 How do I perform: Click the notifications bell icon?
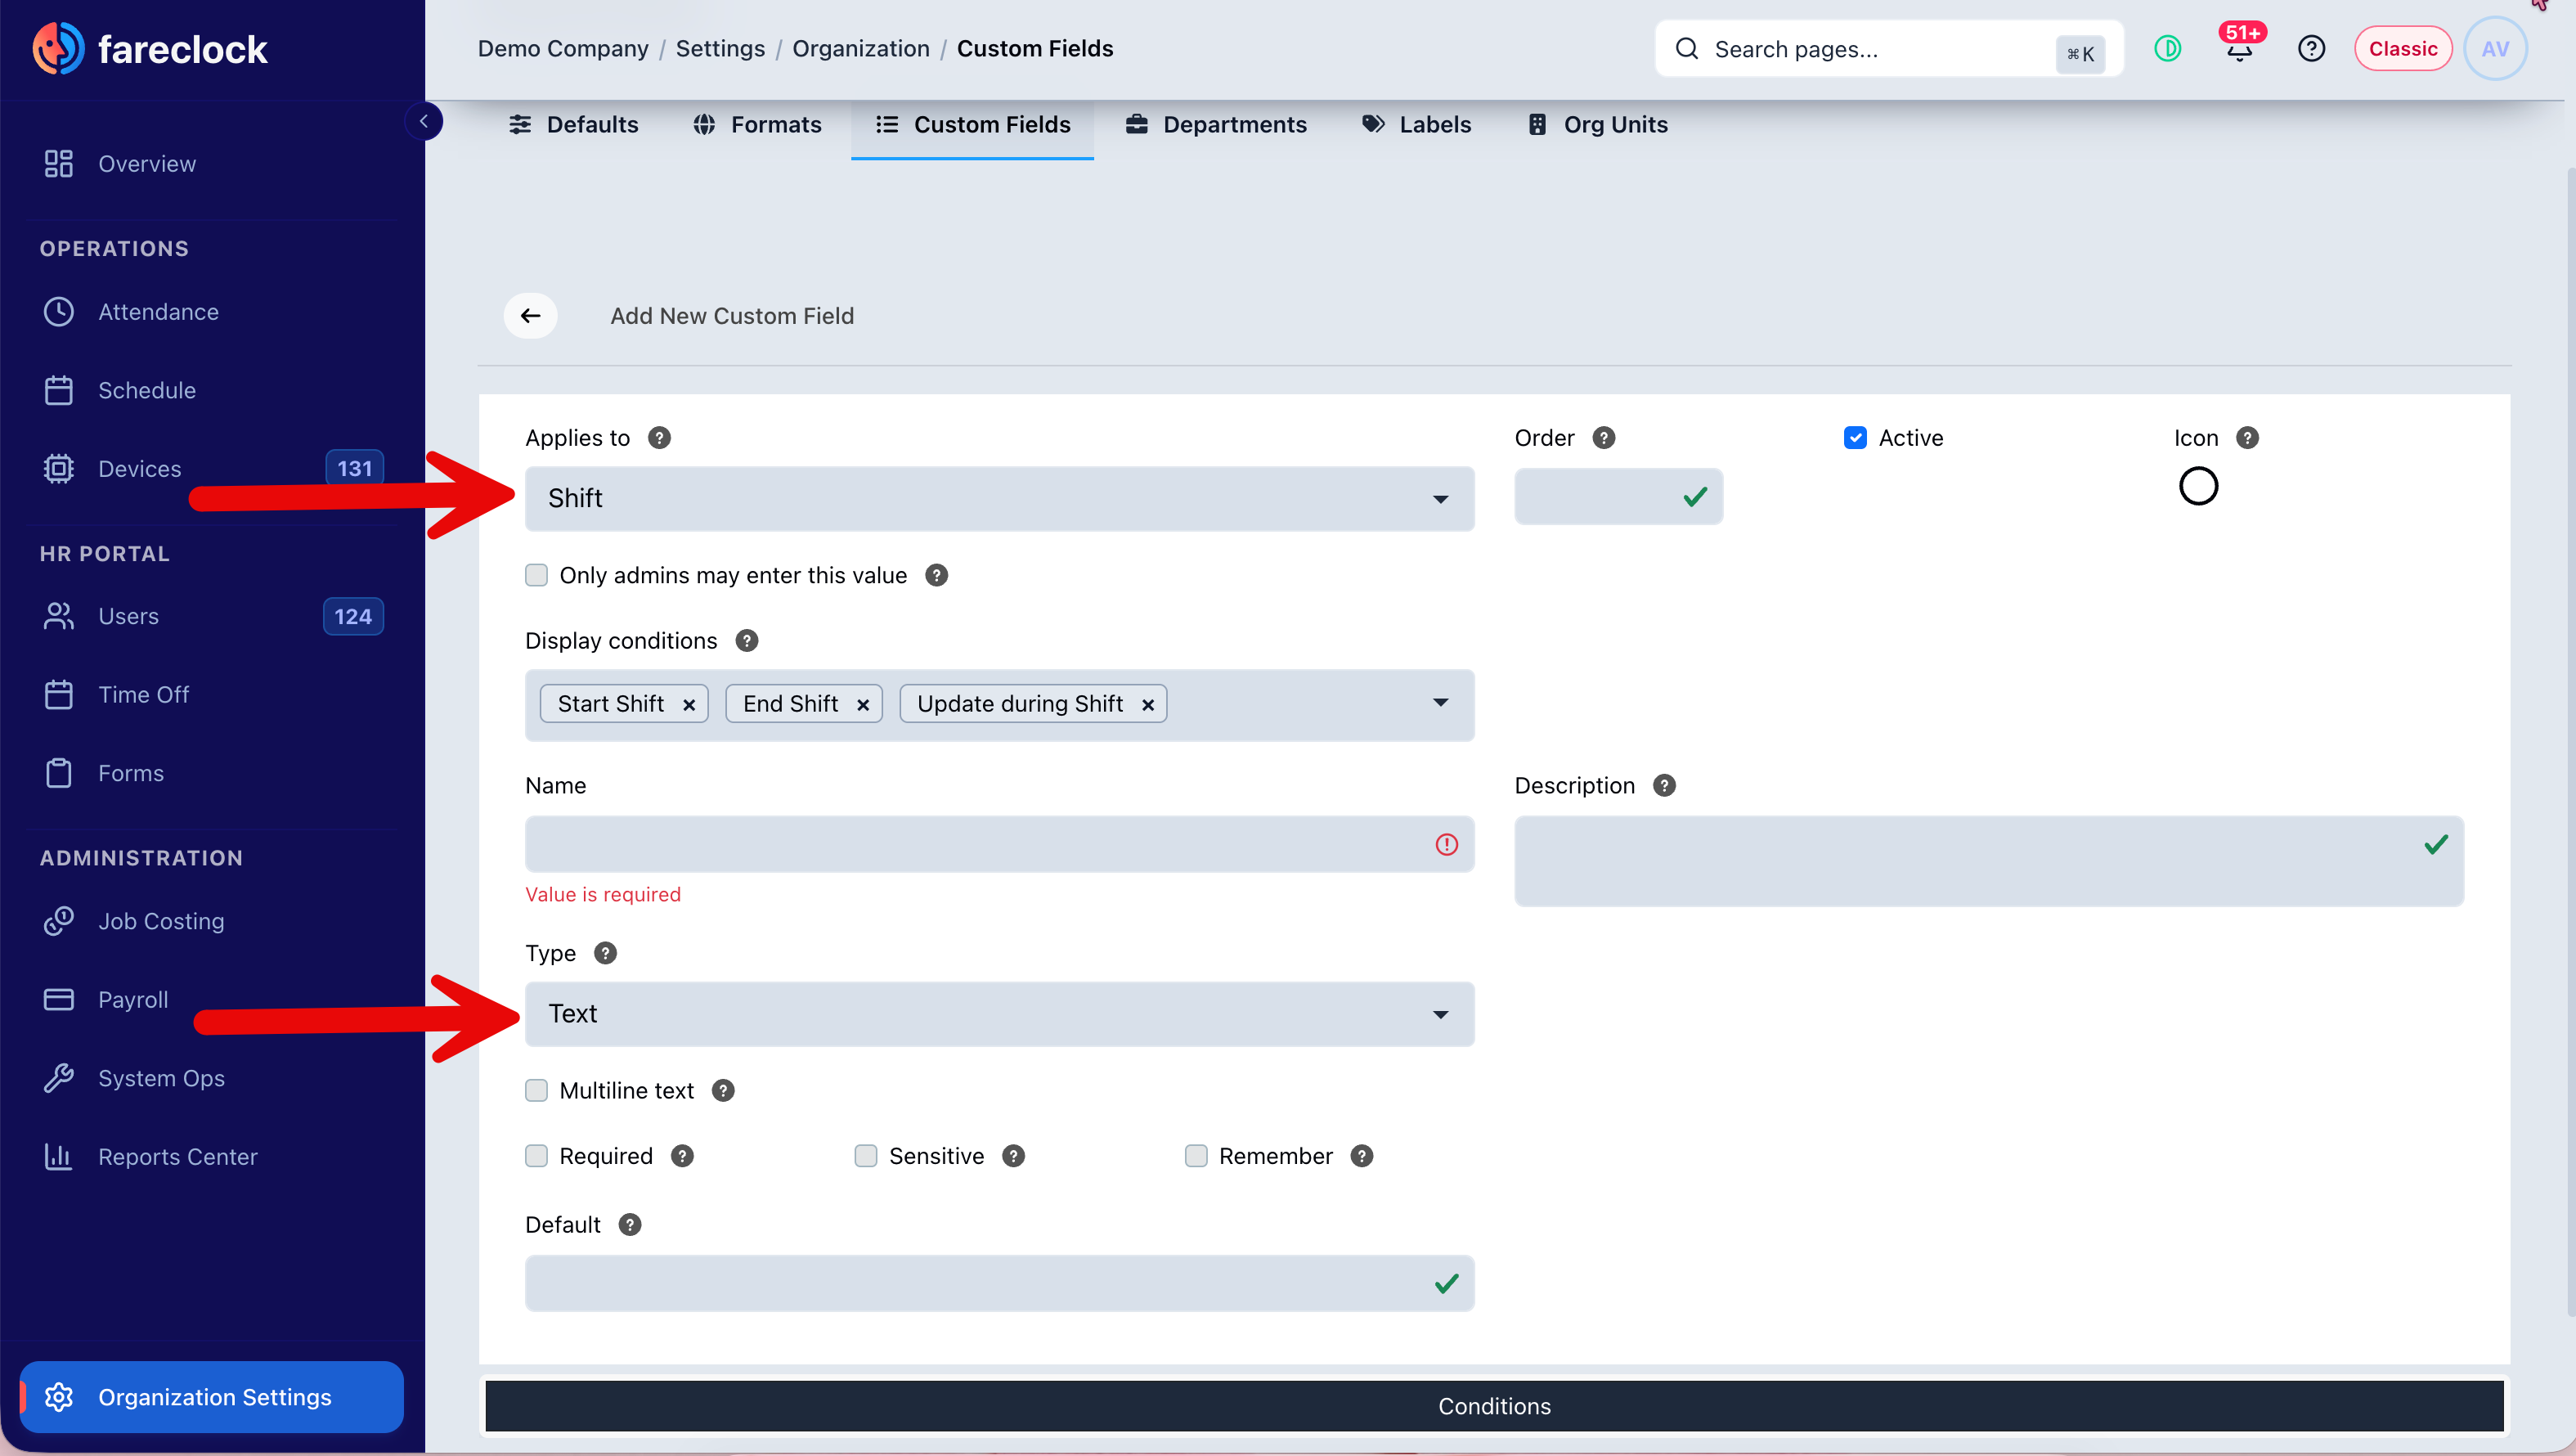point(2239,49)
